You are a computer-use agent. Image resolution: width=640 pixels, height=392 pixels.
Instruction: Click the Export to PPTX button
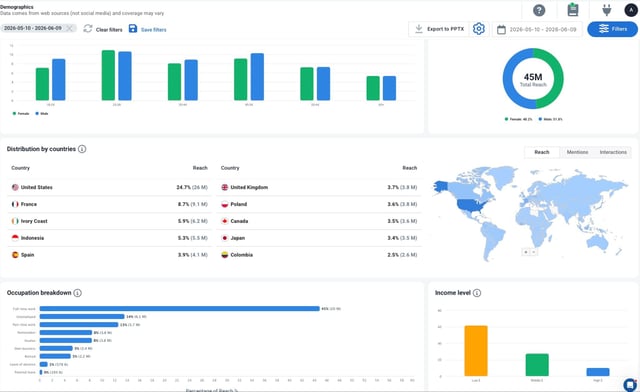point(439,29)
